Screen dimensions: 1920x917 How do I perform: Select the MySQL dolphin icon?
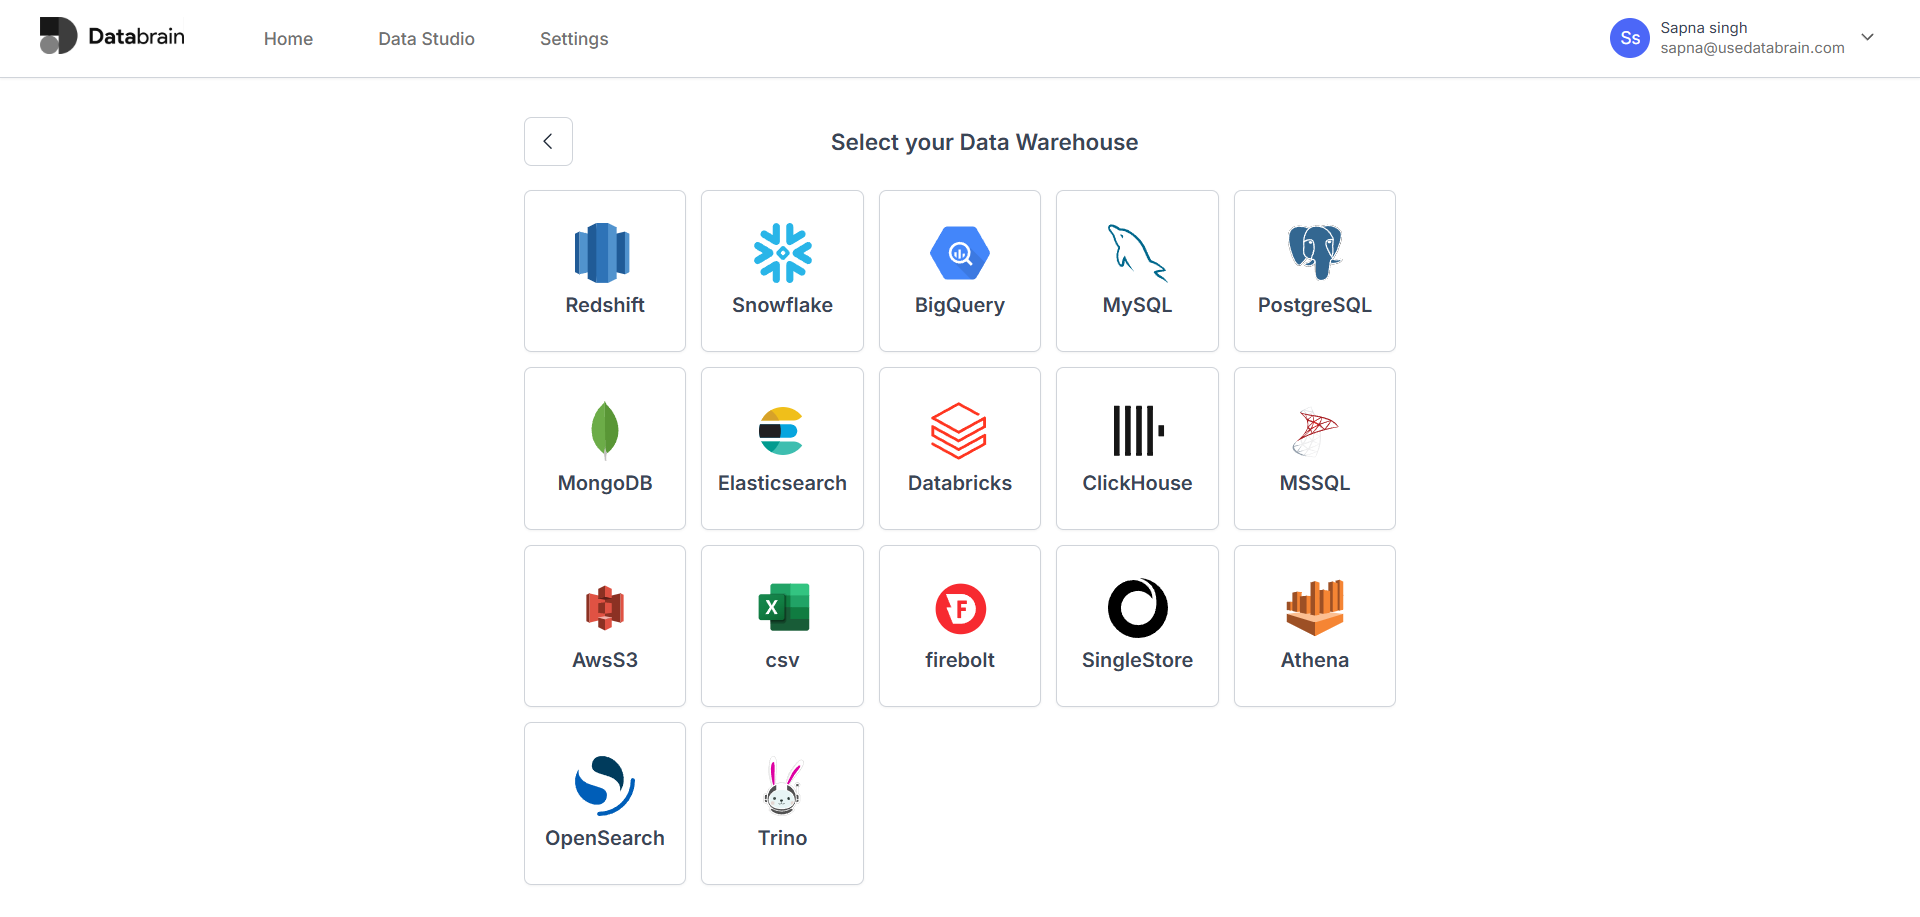[1137, 253]
